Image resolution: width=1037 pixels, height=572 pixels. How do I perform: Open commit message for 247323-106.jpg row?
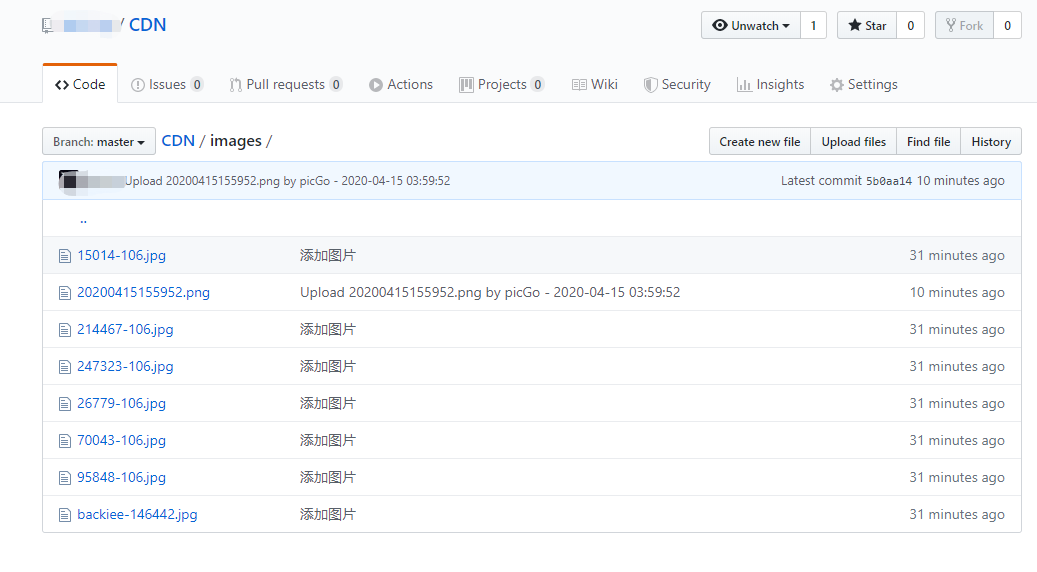click(x=328, y=366)
